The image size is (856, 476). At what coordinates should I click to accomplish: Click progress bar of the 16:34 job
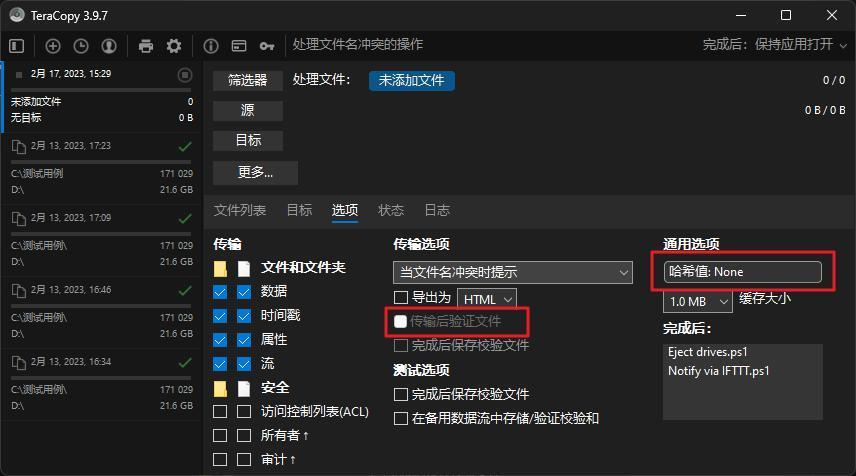click(x=101, y=378)
